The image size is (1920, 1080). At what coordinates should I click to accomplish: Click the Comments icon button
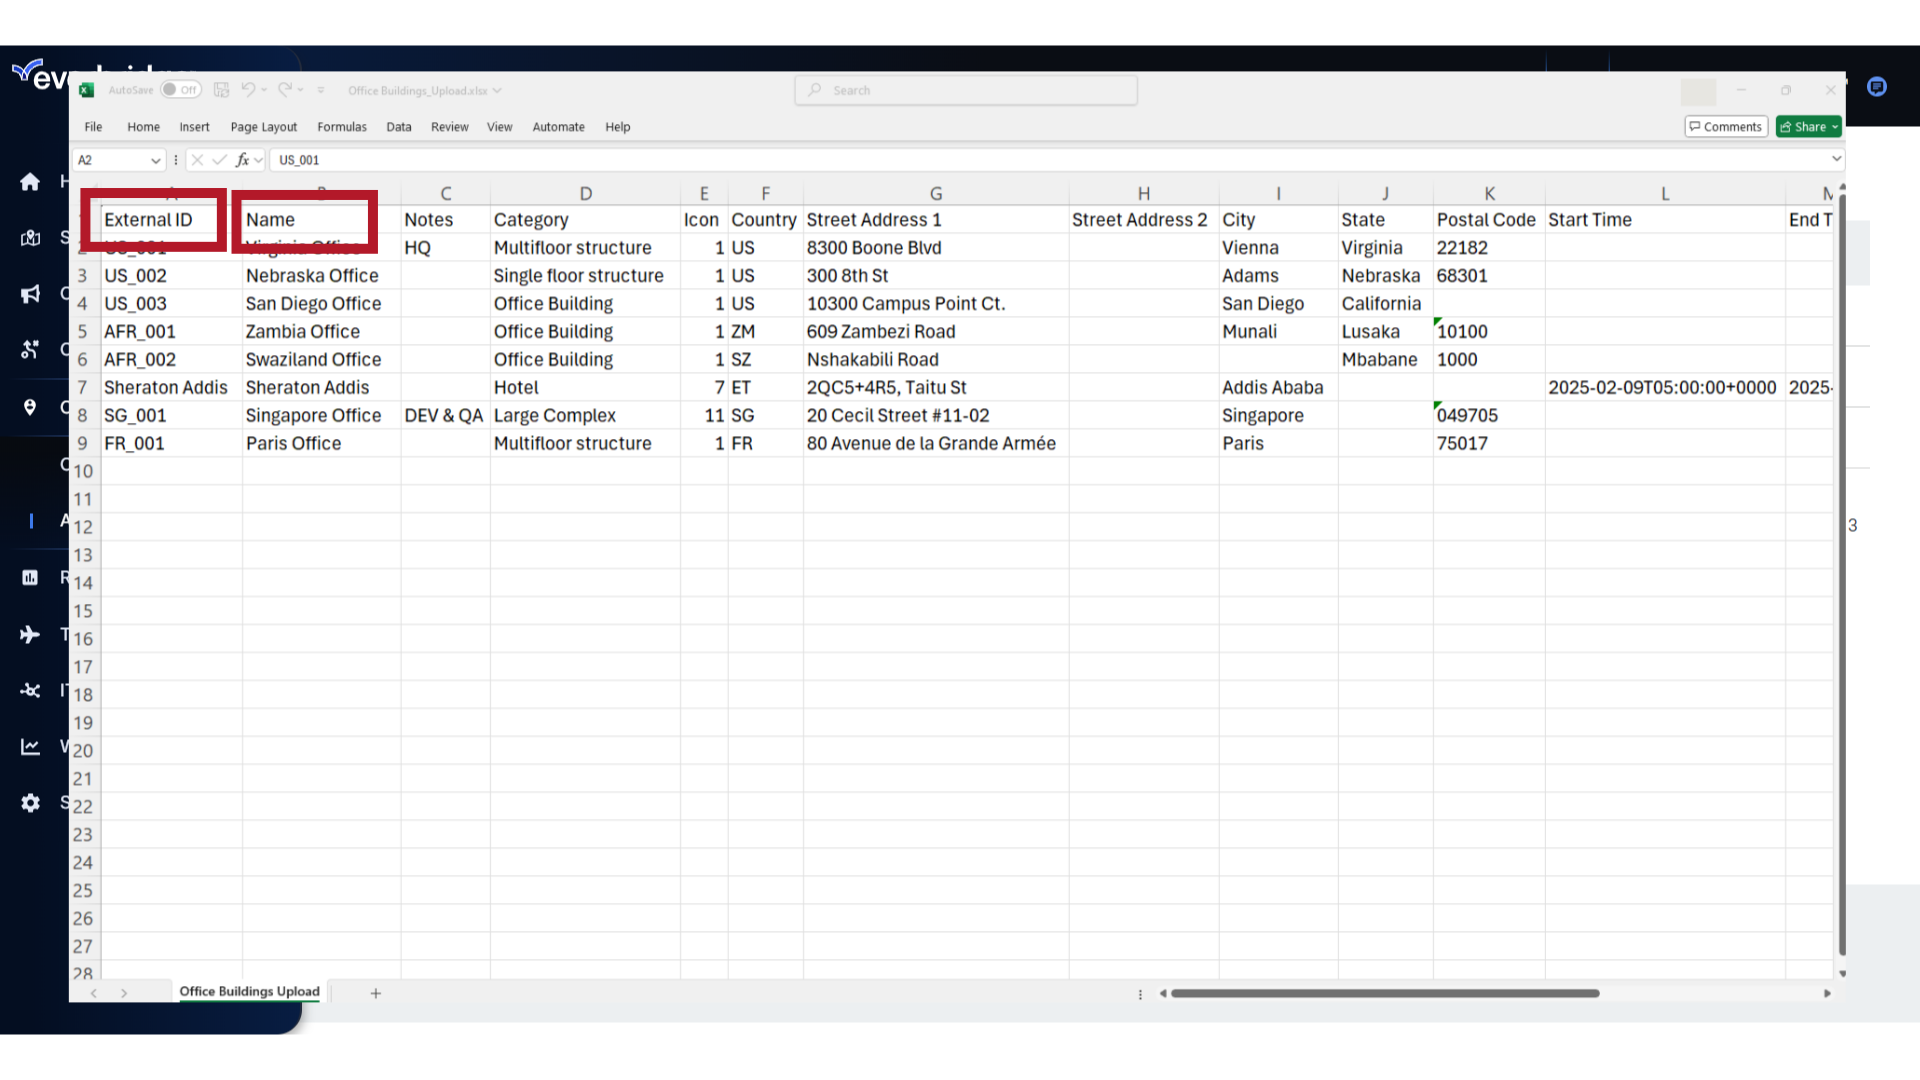pos(1725,127)
